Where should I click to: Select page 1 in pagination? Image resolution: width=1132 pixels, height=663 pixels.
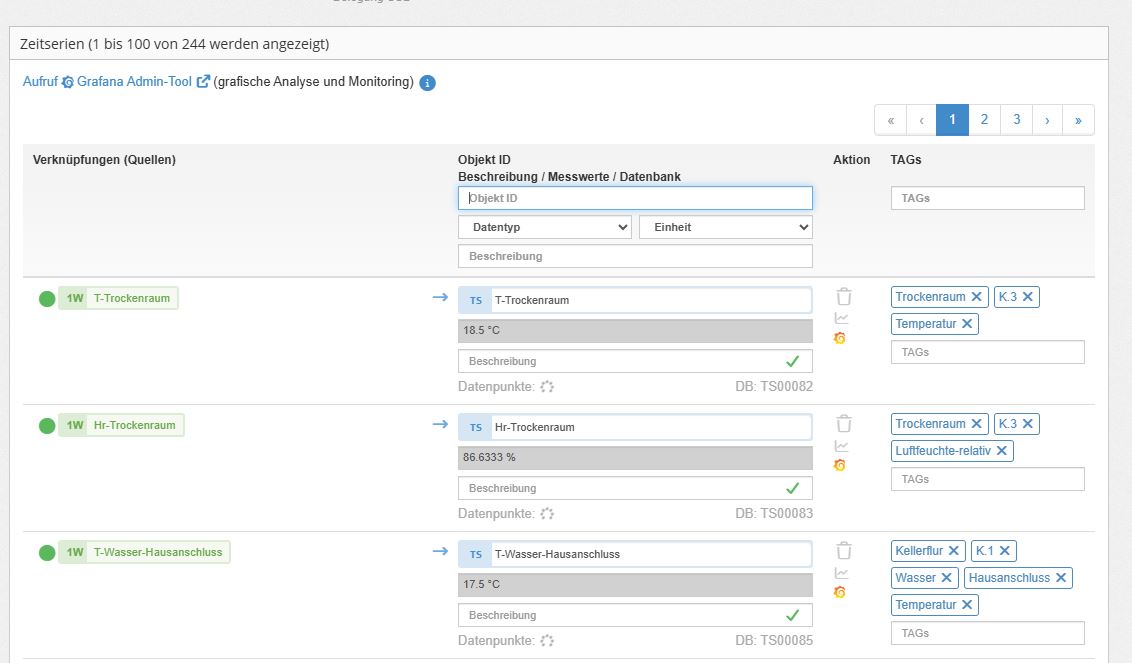[x=952, y=120]
